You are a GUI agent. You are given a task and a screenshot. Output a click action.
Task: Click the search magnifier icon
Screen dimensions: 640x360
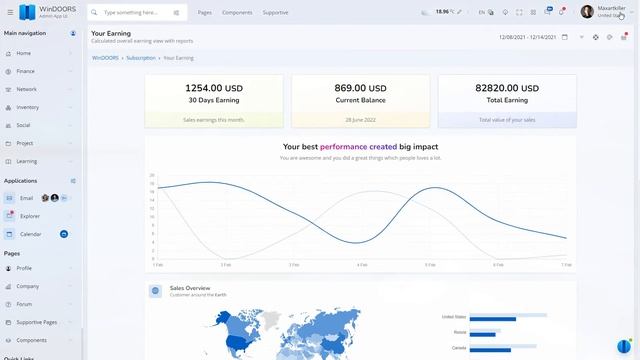(94, 13)
